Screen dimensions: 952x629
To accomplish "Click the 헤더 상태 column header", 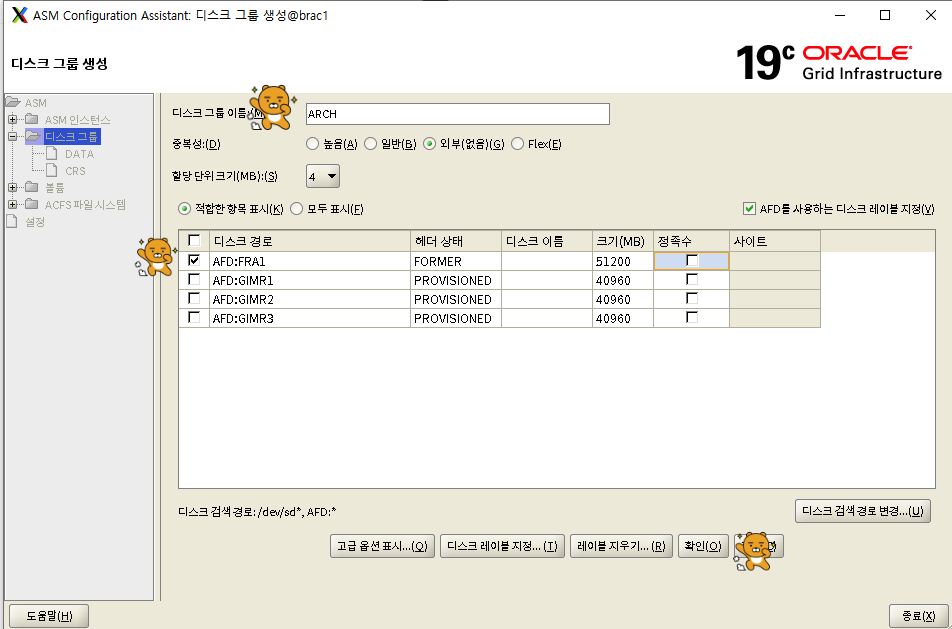I will pyautogui.click(x=456, y=241).
